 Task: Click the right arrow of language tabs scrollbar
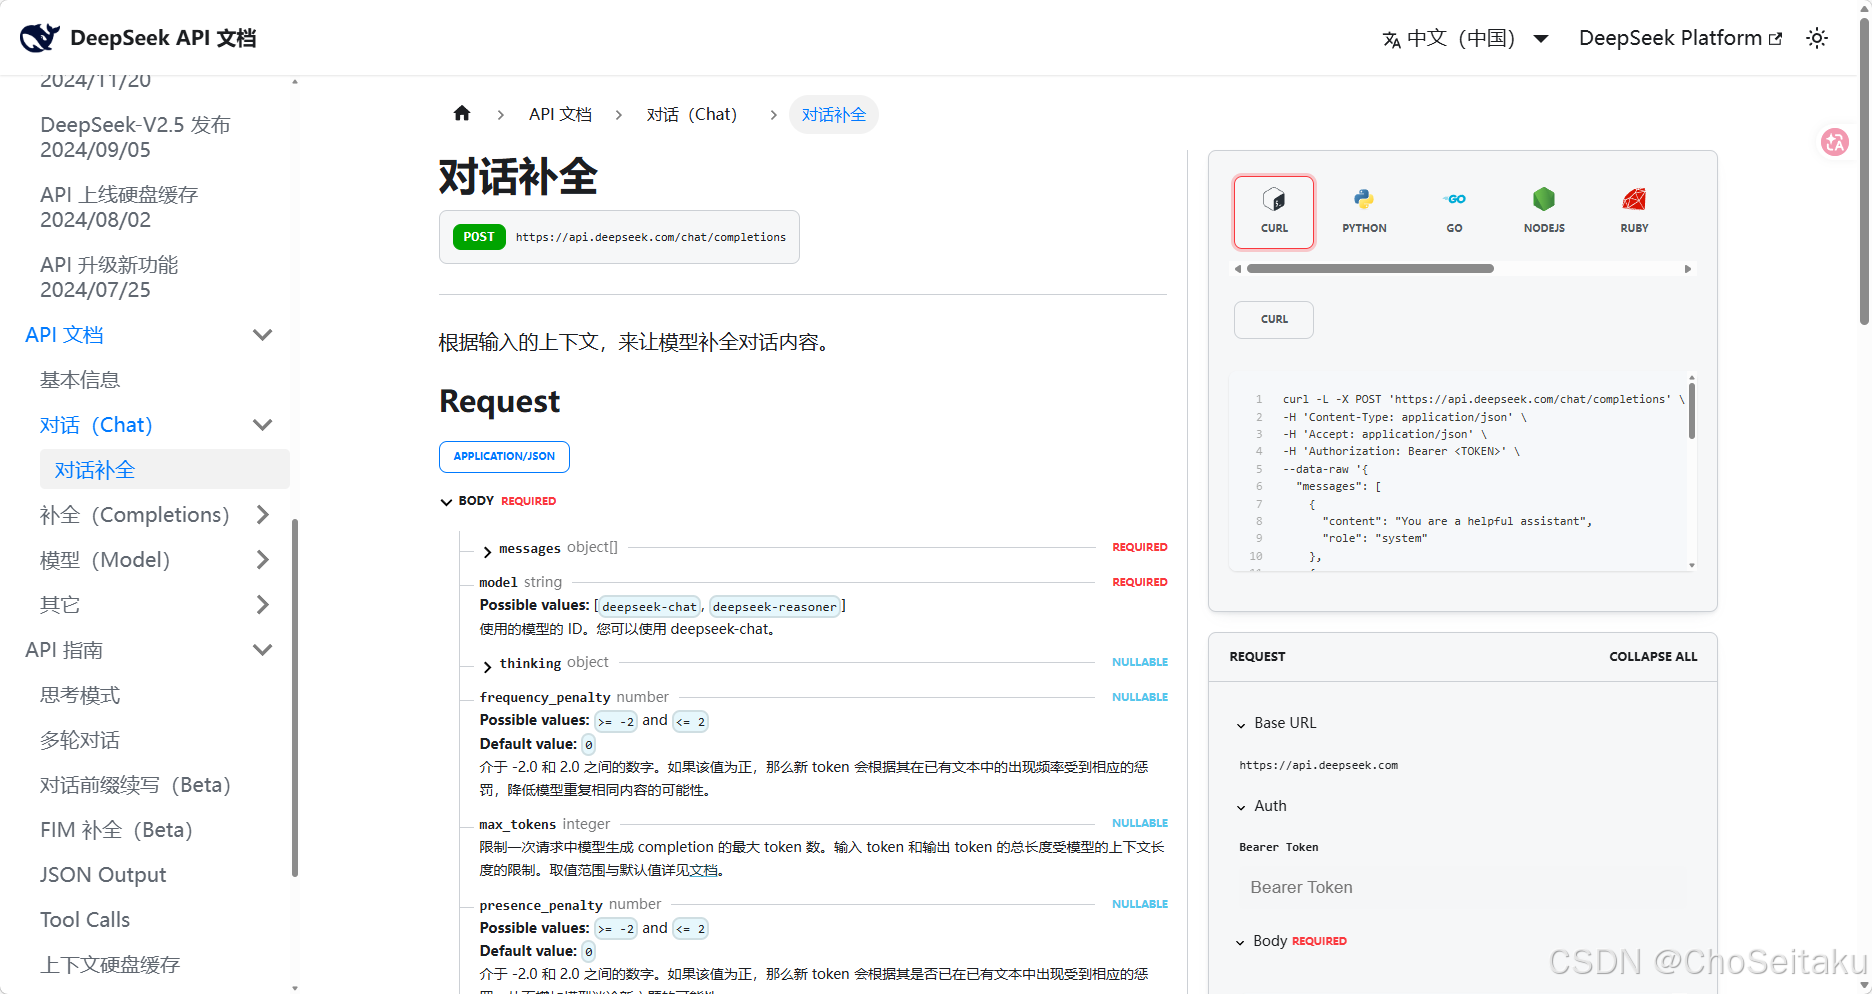(1688, 268)
